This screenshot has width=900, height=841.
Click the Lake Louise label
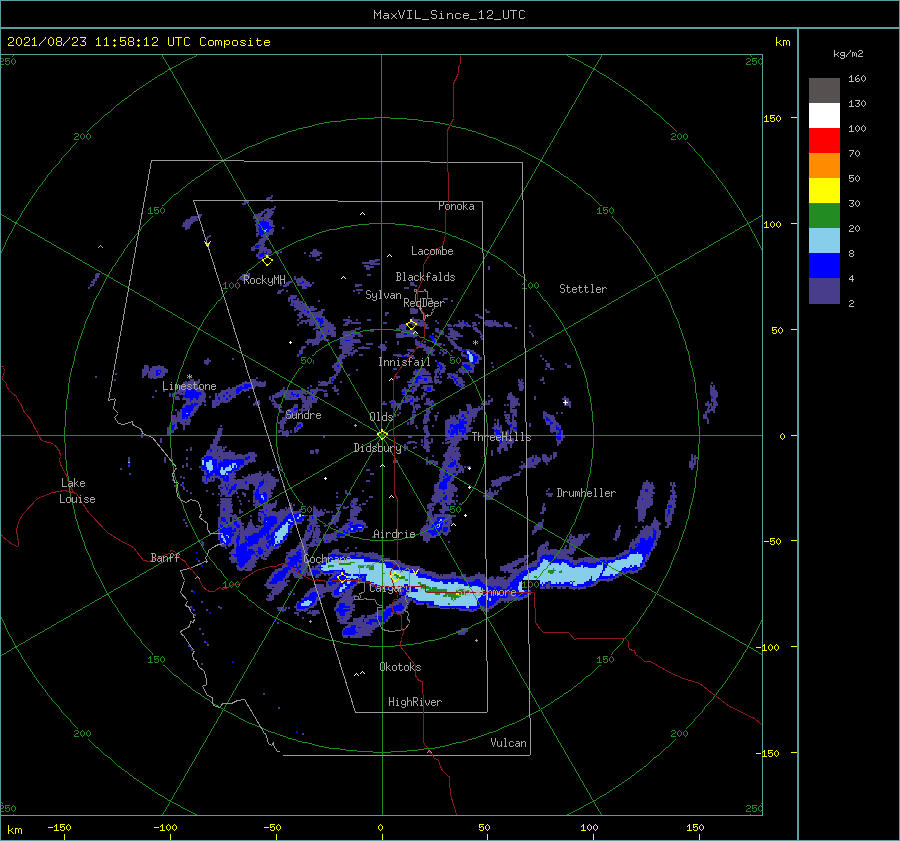tap(77, 491)
